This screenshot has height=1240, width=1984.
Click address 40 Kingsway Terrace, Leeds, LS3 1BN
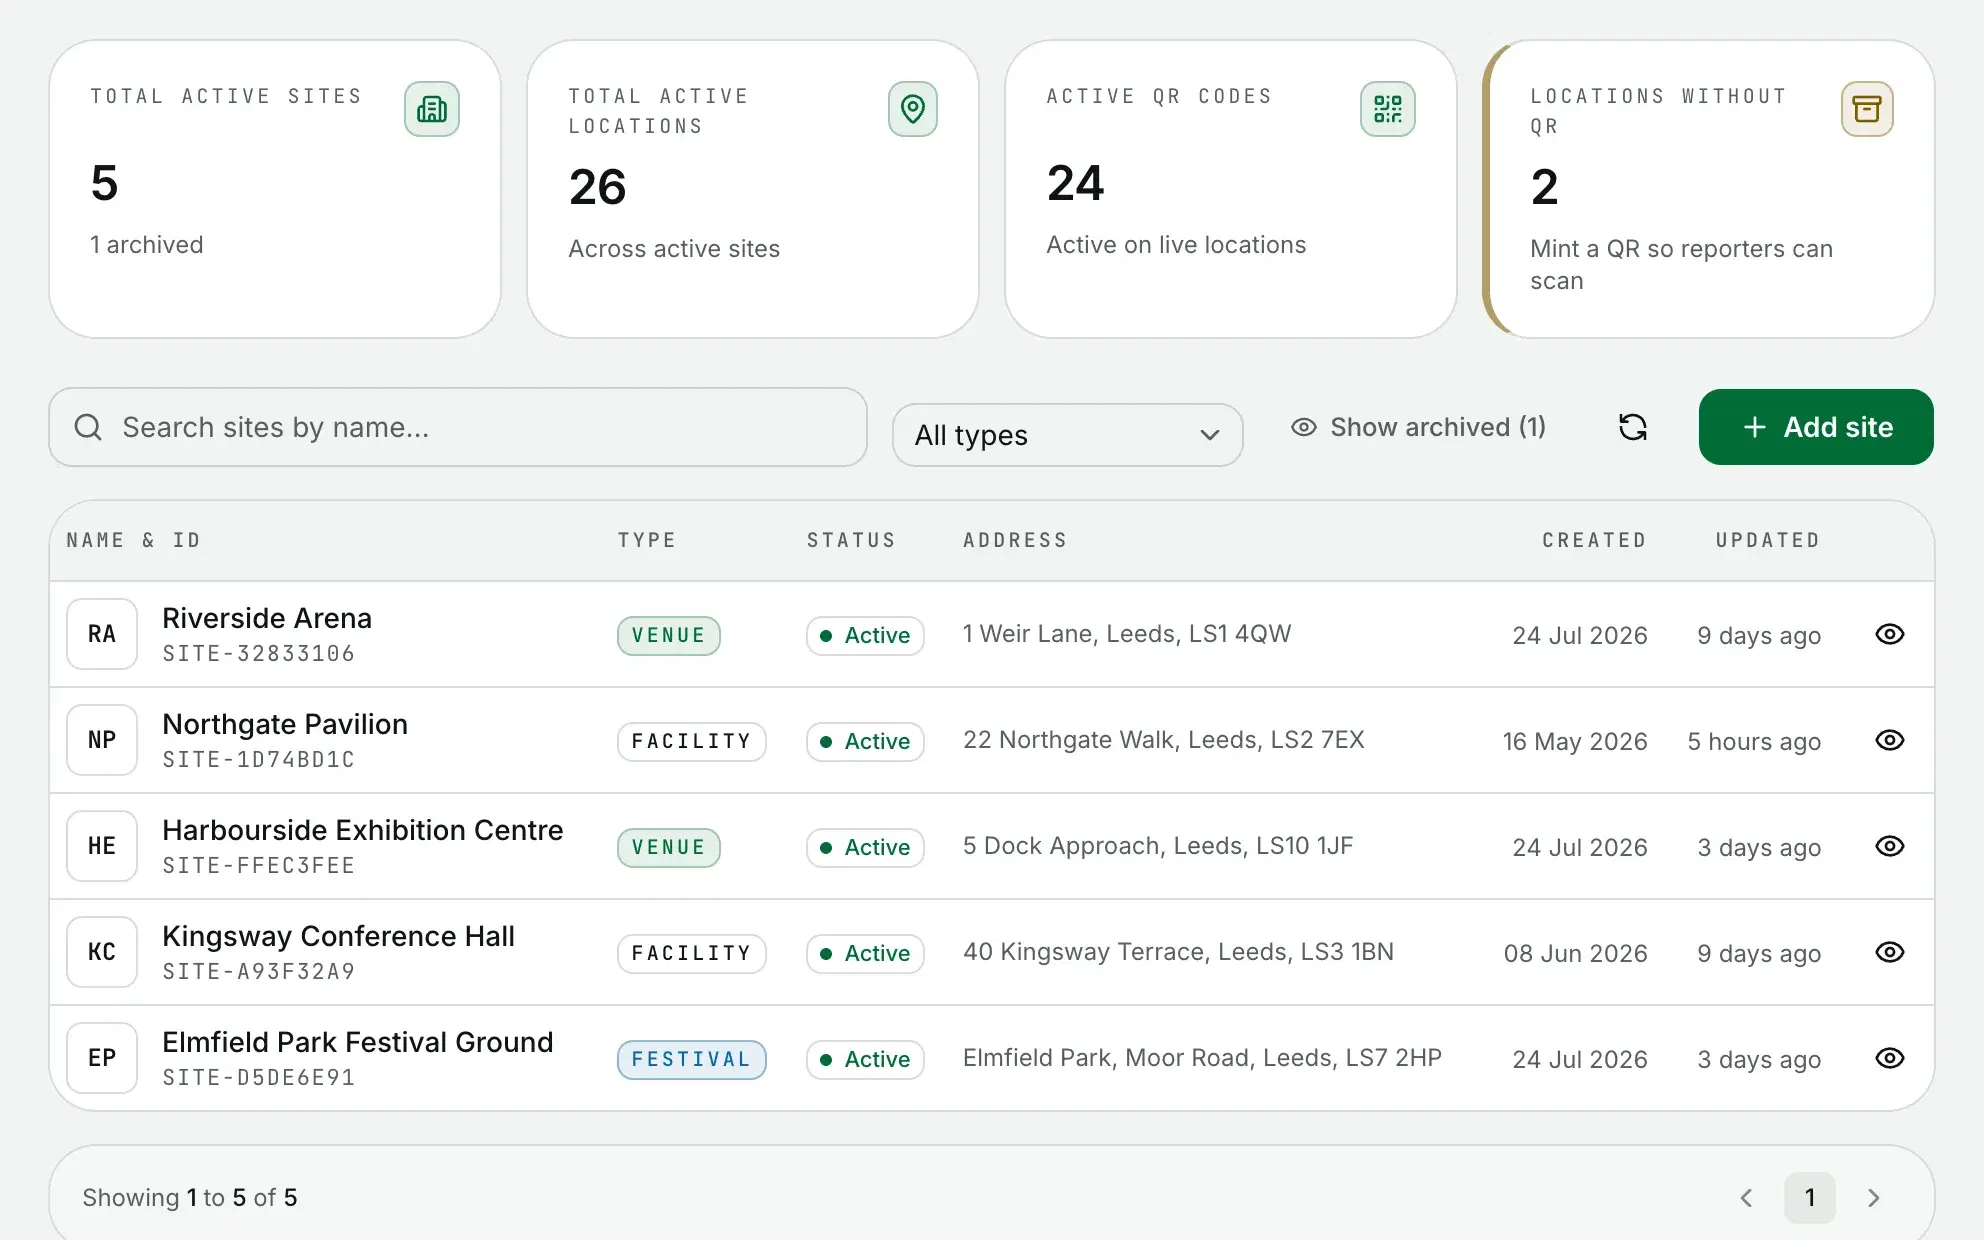1178,952
